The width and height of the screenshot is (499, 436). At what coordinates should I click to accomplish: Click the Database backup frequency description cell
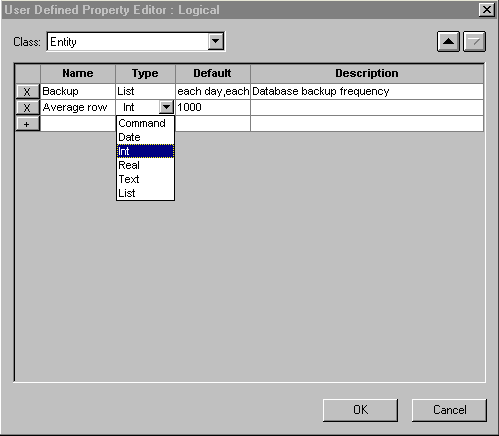367,91
